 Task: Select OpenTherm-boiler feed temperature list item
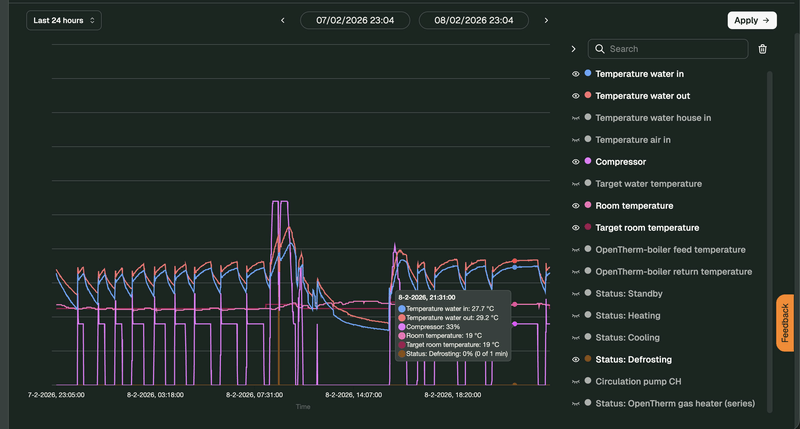pos(672,250)
